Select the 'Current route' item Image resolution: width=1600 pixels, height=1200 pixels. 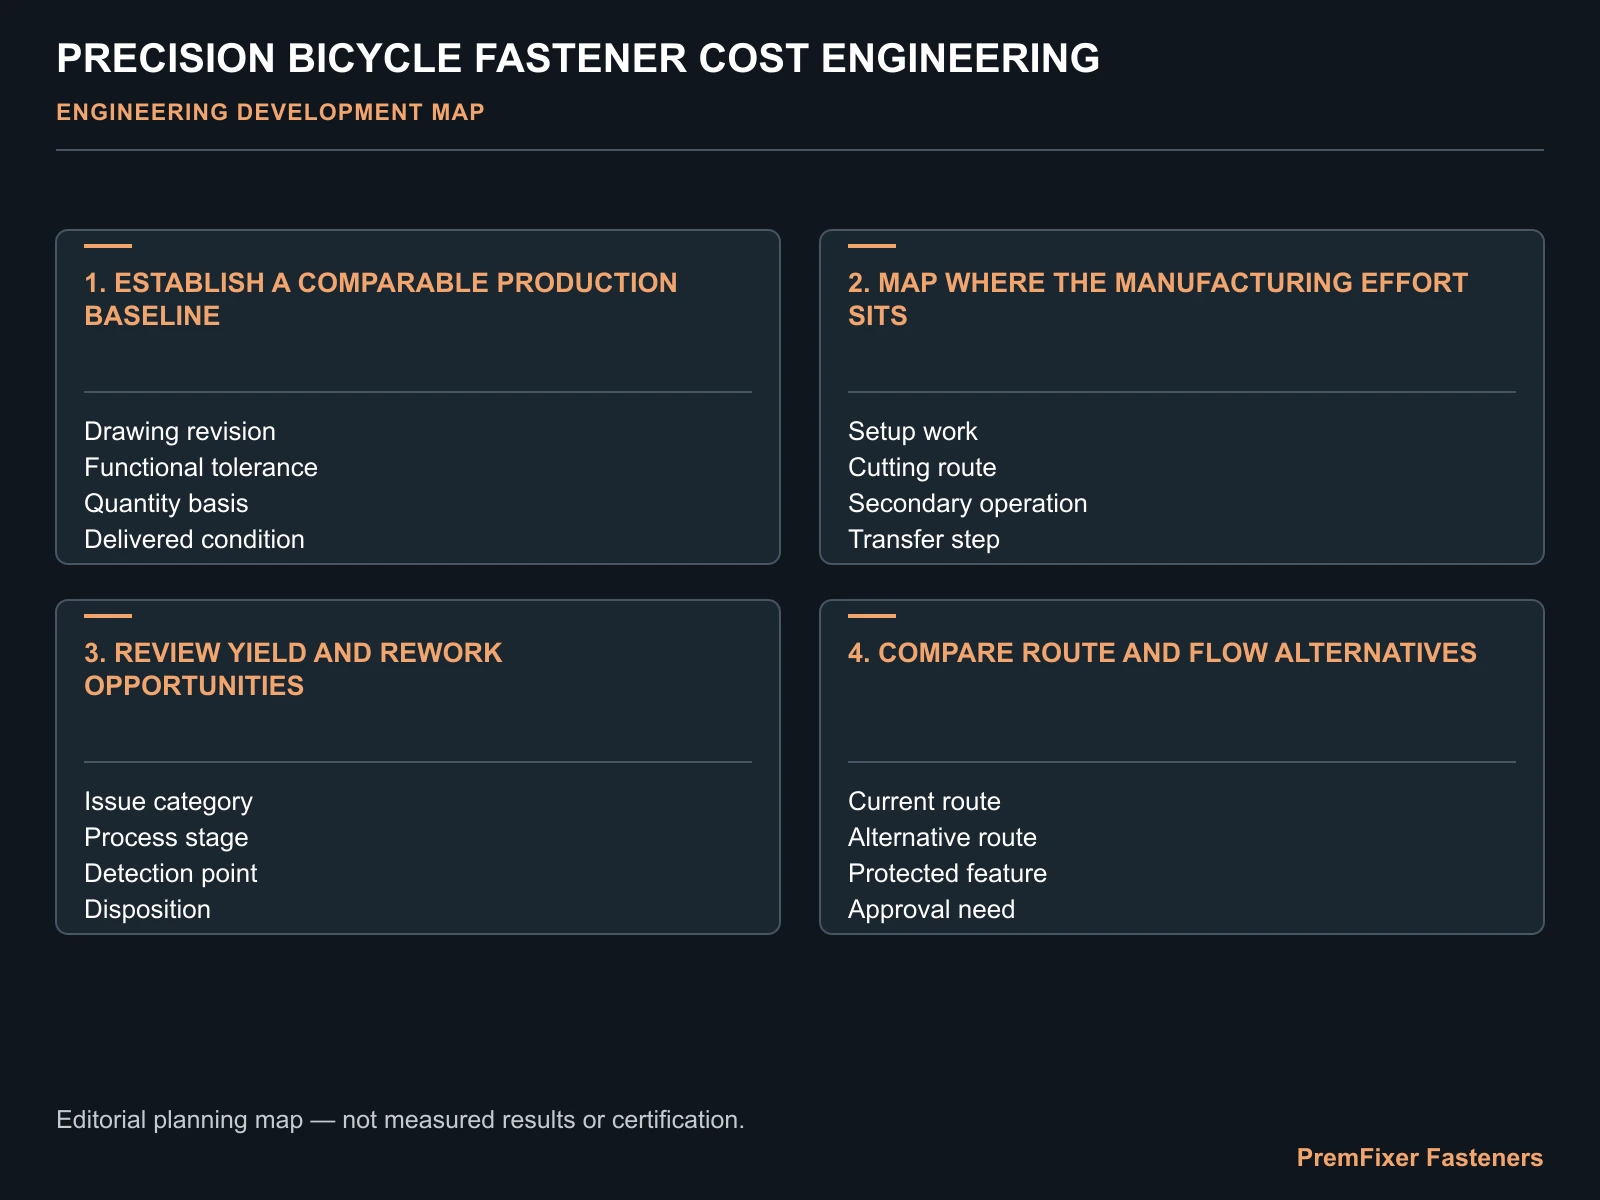tap(924, 801)
